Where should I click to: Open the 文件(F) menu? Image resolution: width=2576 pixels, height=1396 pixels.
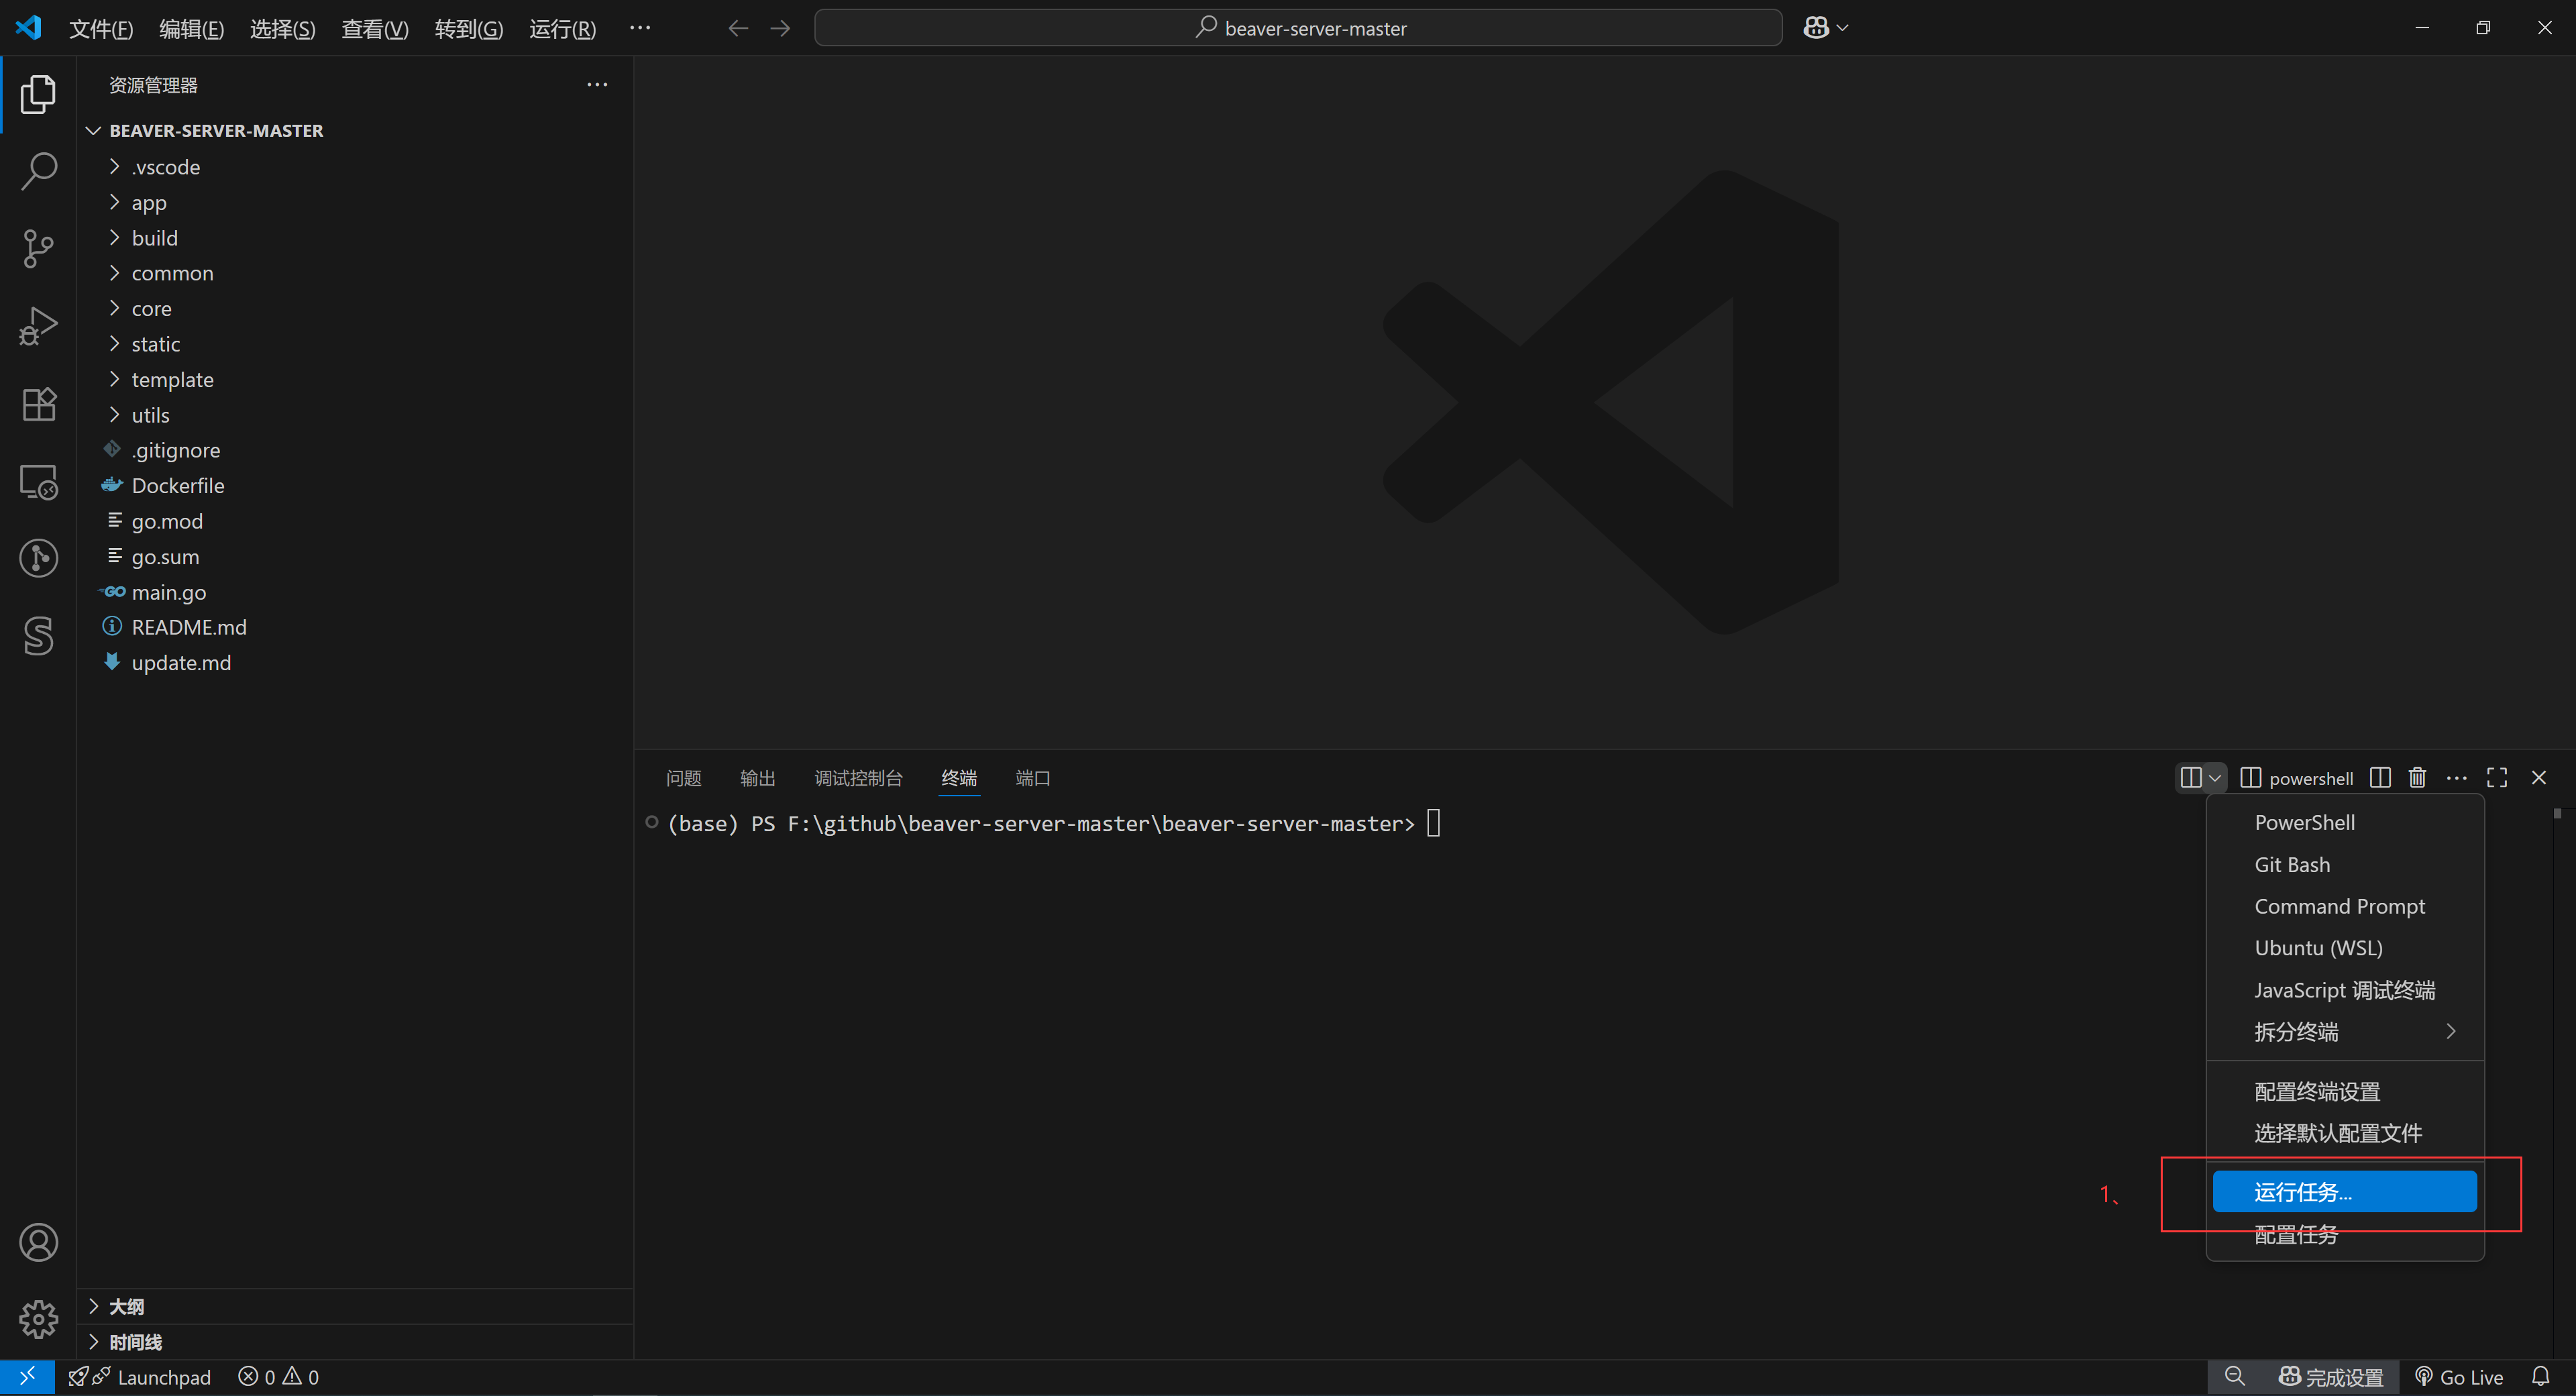pyautogui.click(x=101, y=29)
